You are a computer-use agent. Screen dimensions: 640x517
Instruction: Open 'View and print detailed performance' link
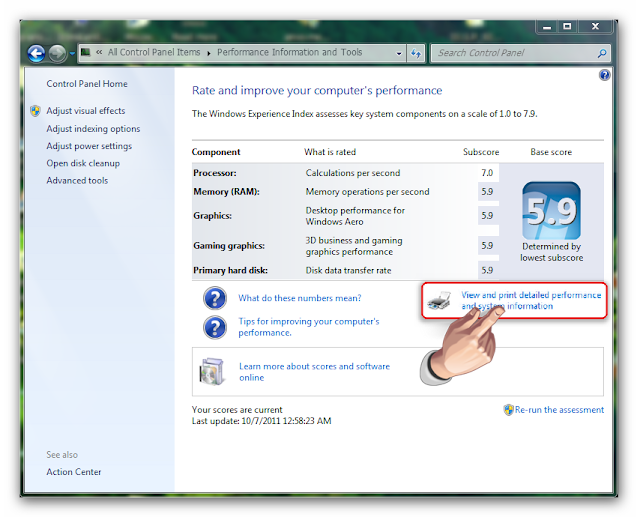531,300
